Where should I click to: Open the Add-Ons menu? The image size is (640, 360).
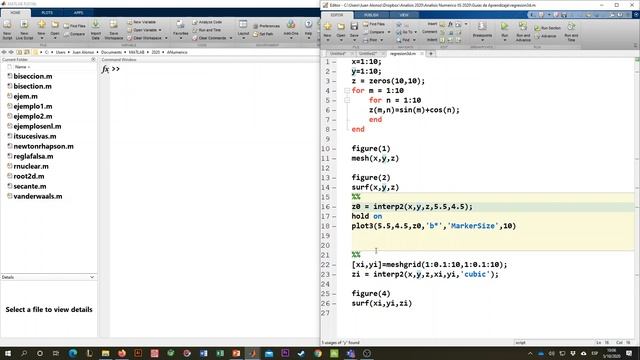tap(291, 29)
